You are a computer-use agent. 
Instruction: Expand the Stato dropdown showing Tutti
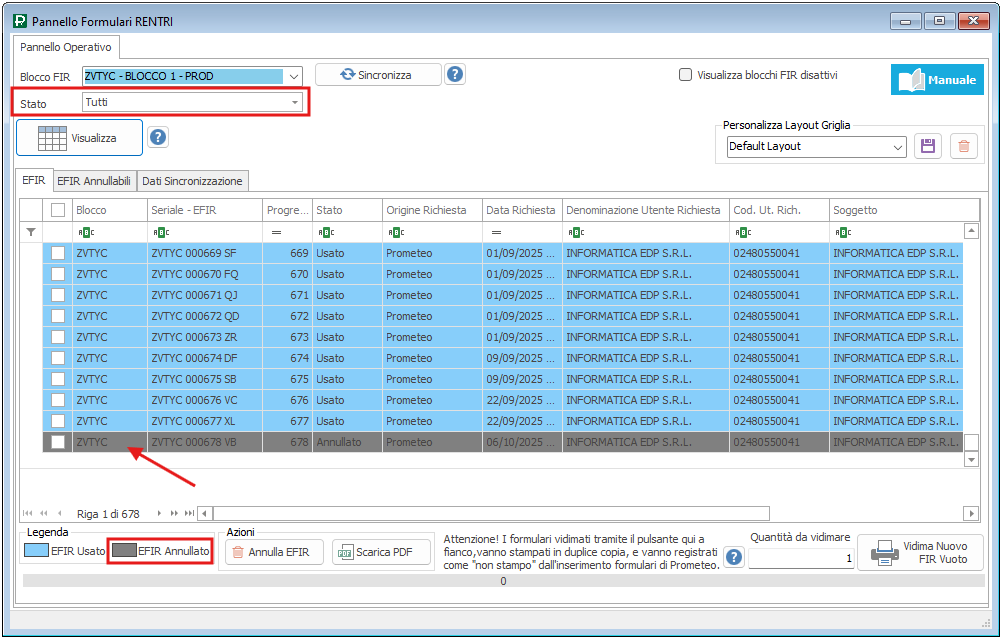pos(295,102)
